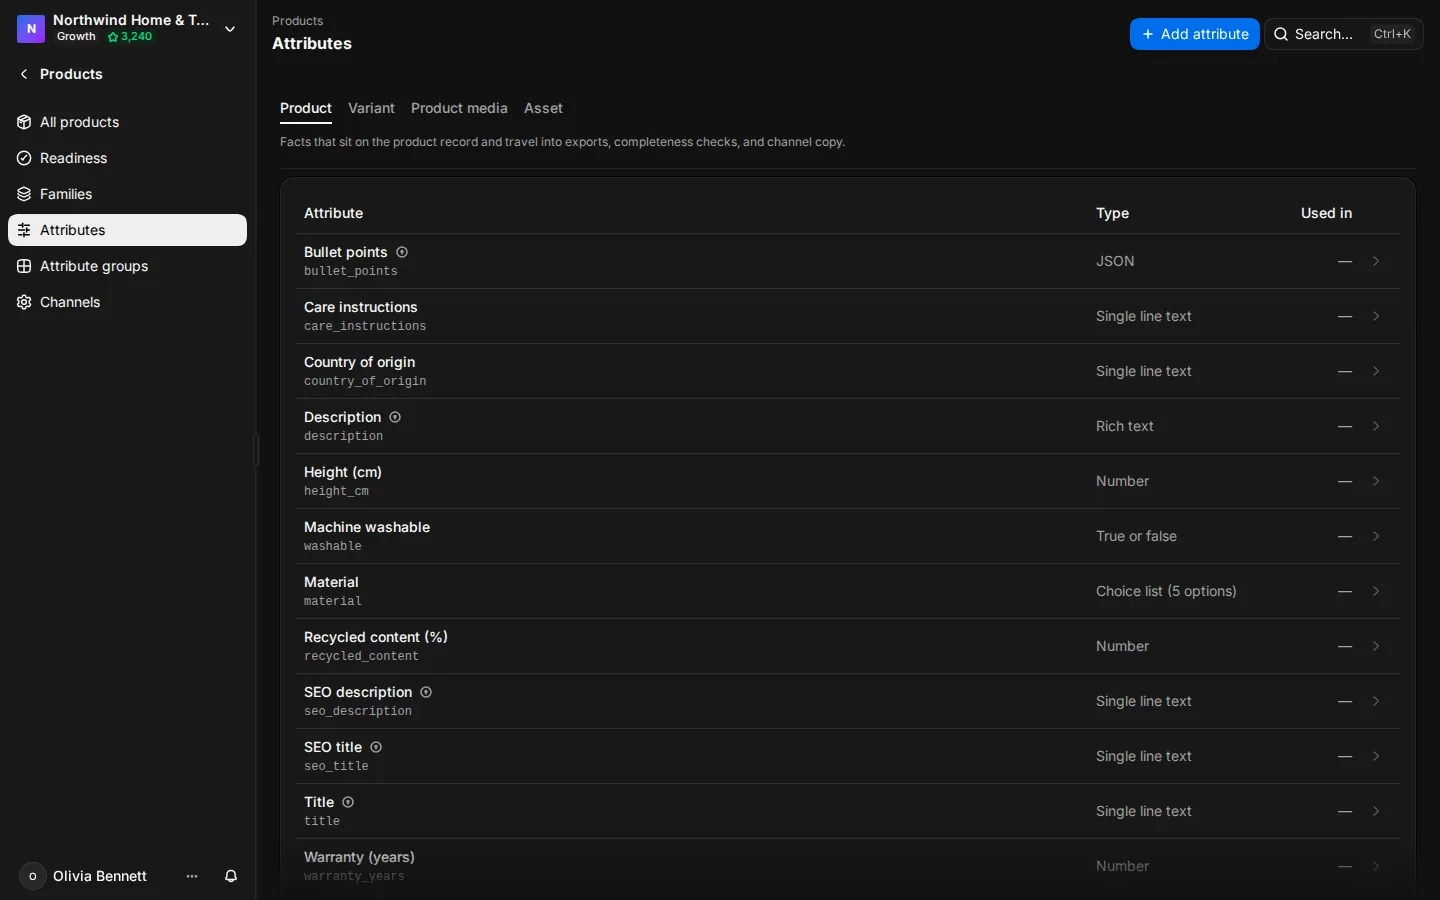Switch to the Variant tab
The width and height of the screenshot is (1440, 900).
[371, 108]
